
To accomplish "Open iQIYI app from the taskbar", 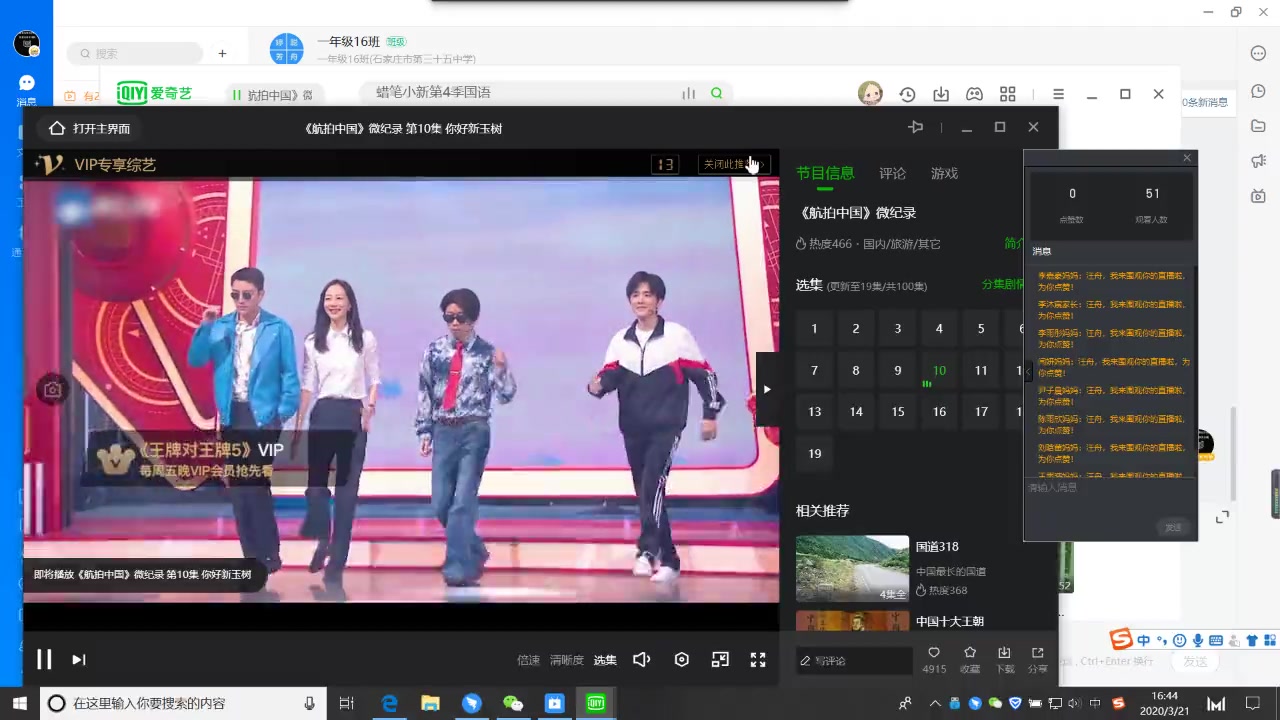I will pyautogui.click(x=596, y=703).
